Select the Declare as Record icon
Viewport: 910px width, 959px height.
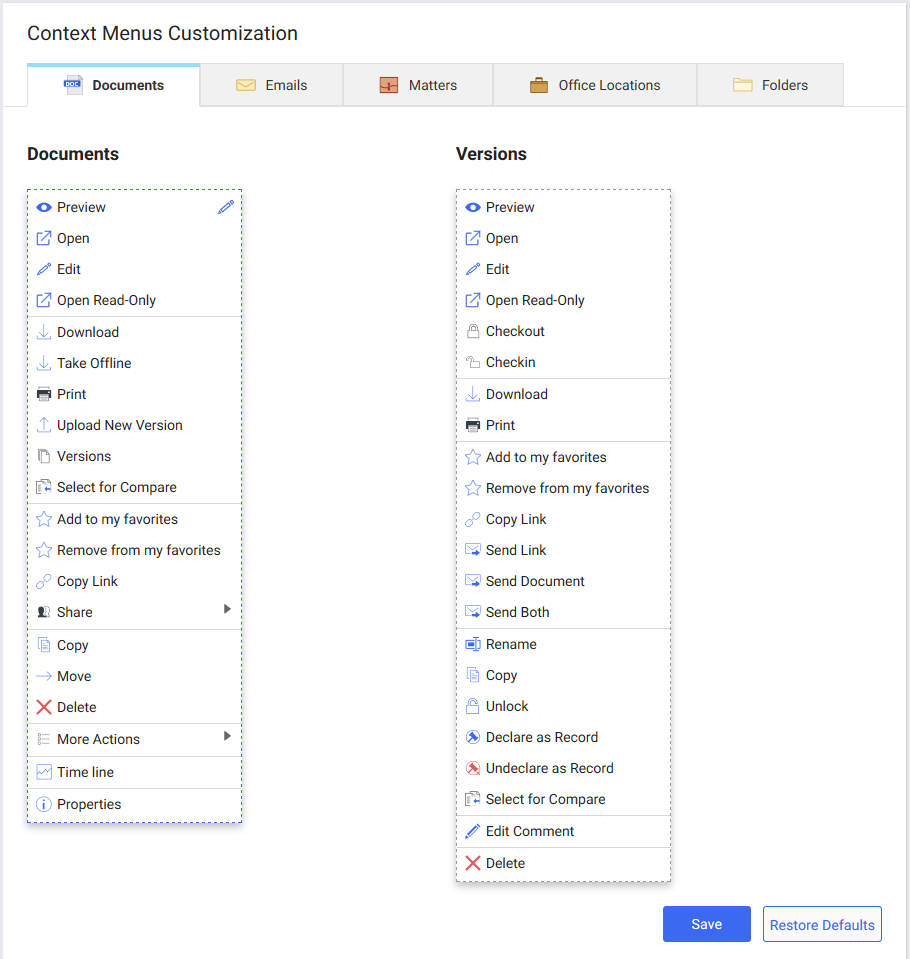(x=472, y=737)
